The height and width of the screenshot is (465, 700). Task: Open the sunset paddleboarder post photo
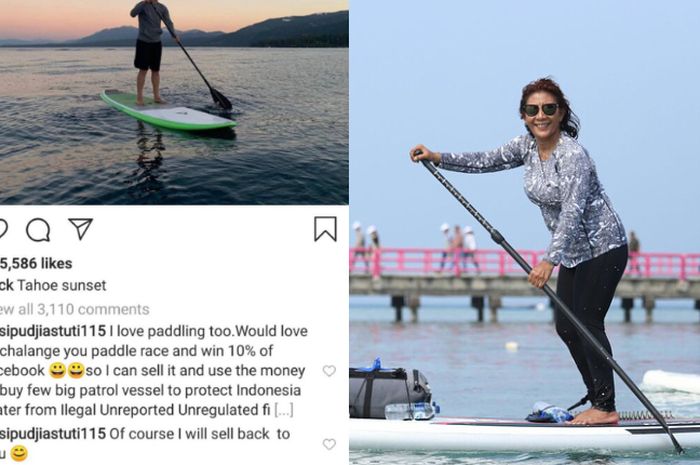(174, 102)
